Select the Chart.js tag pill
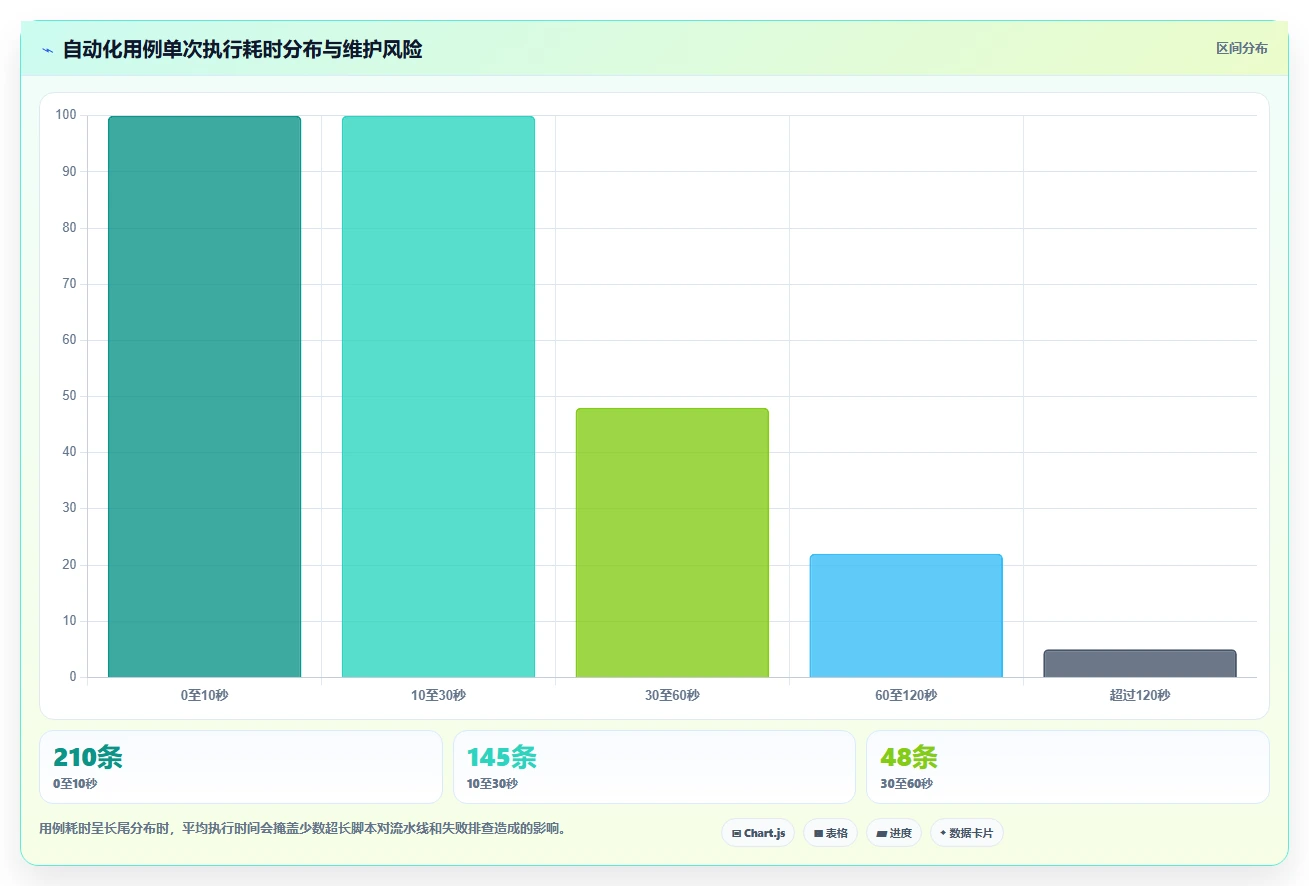The height and width of the screenshot is (886, 1309). (758, 833)
